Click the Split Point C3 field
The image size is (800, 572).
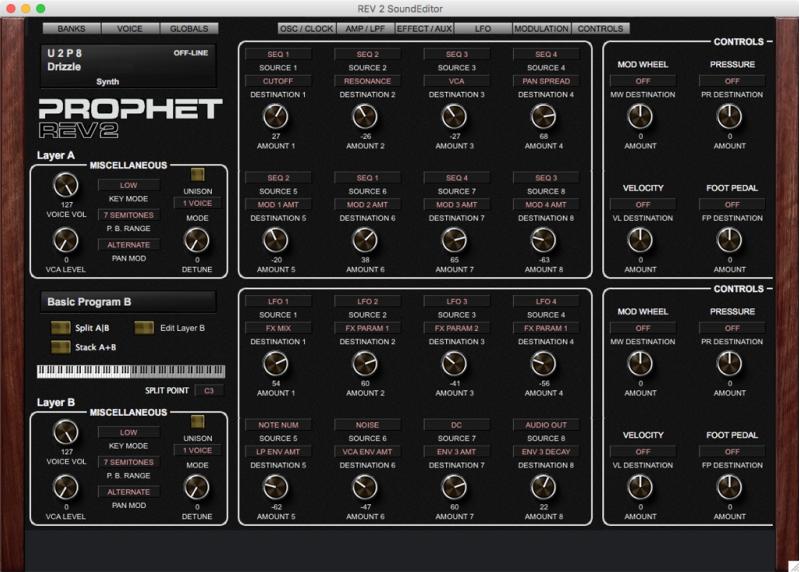[209, 390]
